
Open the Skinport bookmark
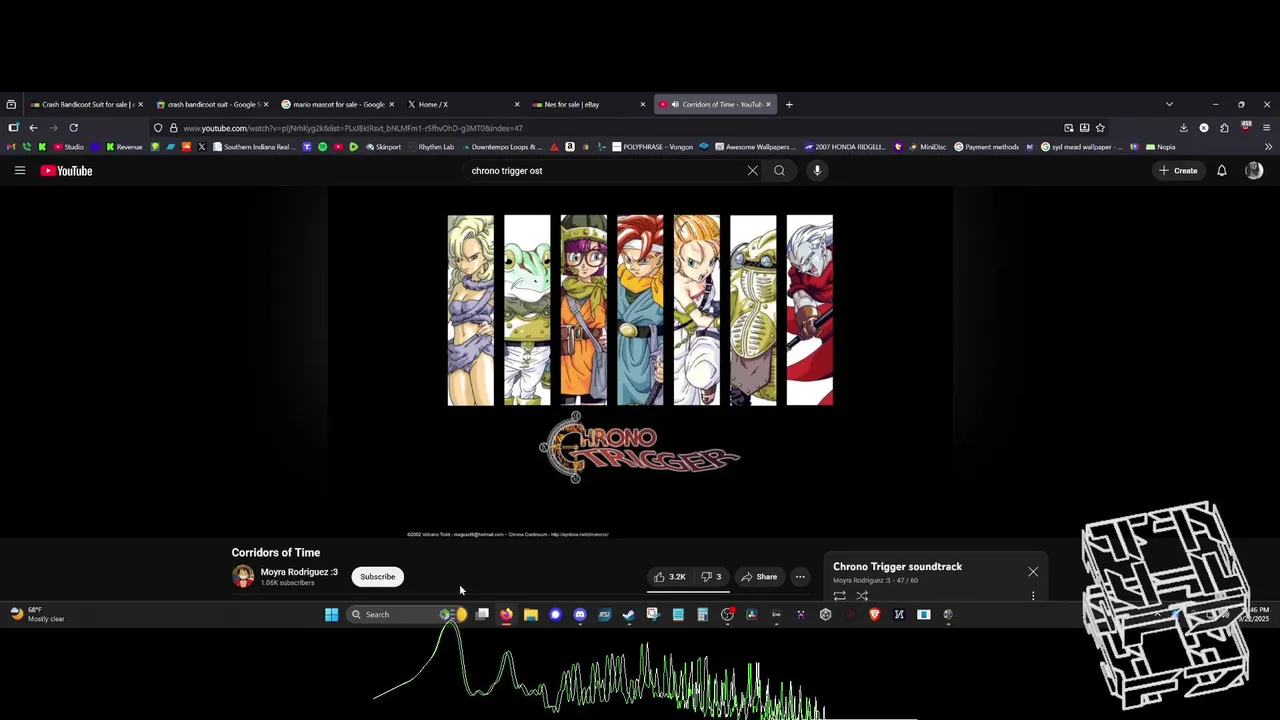383,147
